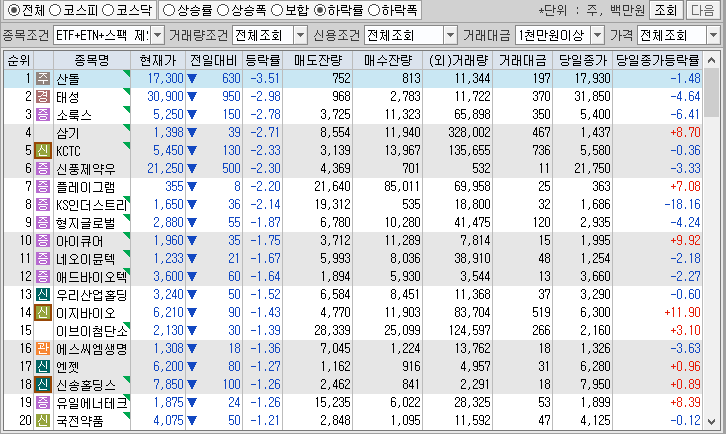
Task: Click 삼기 volume 328,002
Action: tap(469, 132)
